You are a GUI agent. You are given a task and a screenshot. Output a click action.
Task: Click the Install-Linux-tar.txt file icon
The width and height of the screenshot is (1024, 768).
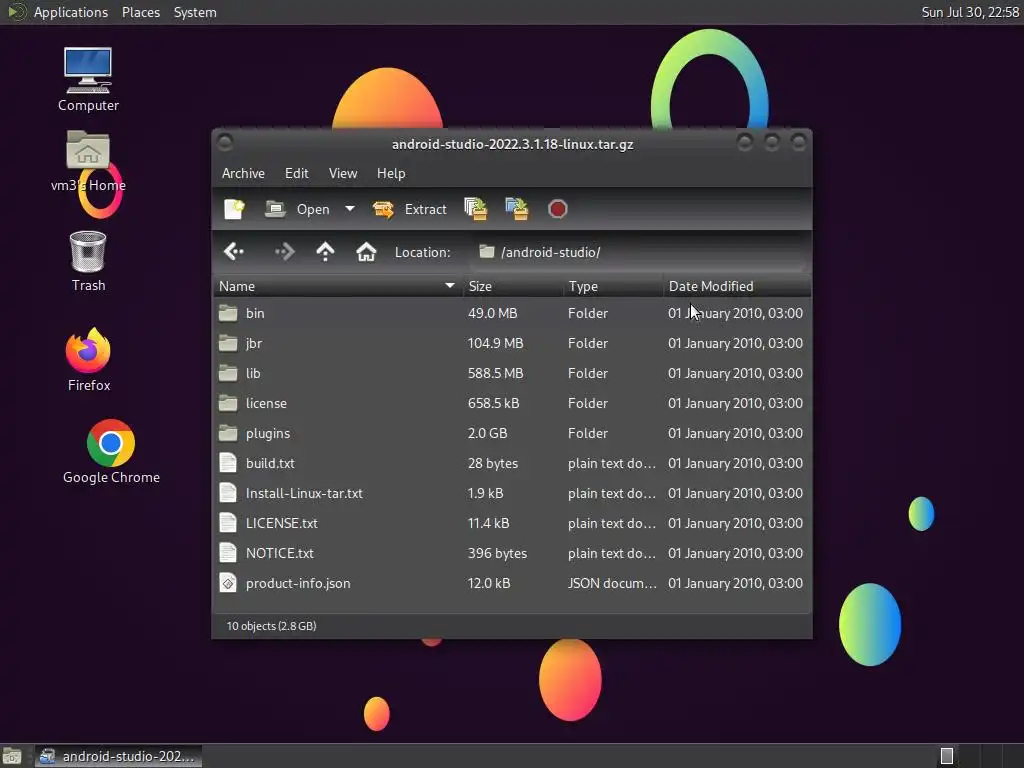click(x=228, y=493)
